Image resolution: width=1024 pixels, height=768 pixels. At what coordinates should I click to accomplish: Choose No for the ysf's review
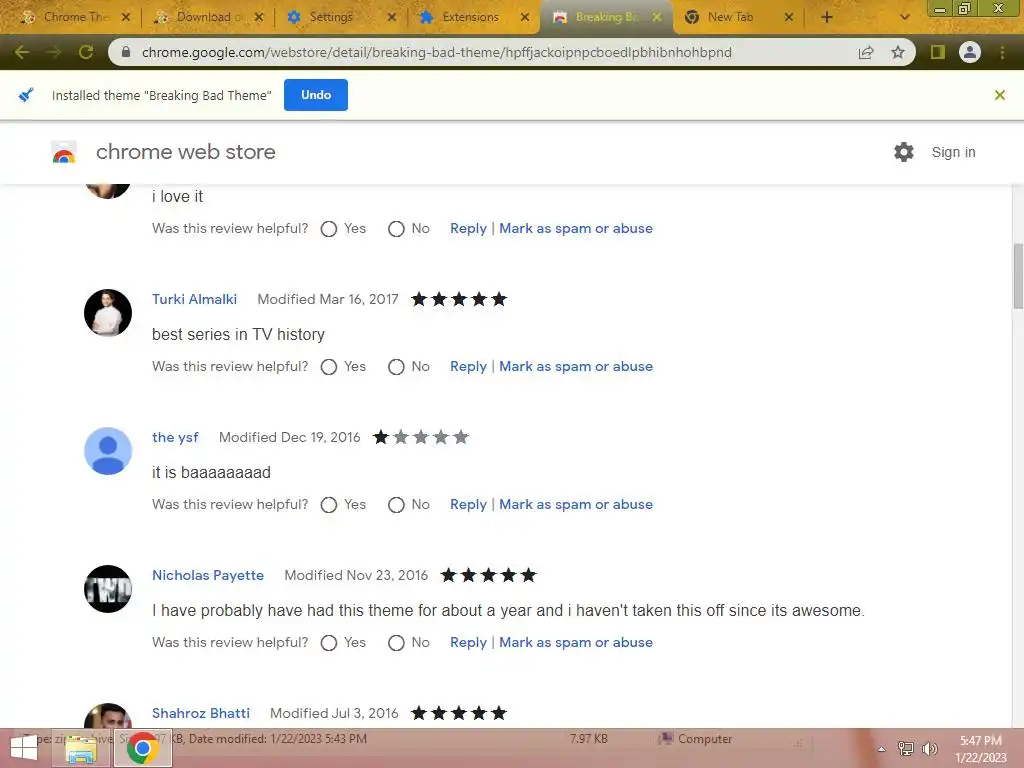click(x=396, y=505)
